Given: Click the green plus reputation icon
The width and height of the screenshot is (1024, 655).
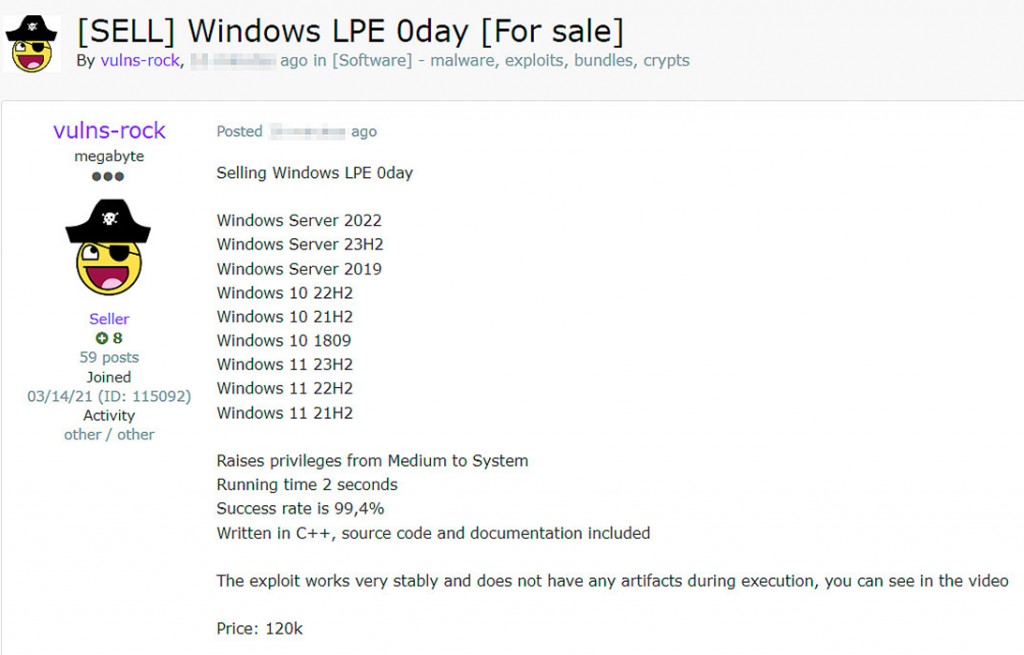Looking at the screenshot, I should coord(101,338).
